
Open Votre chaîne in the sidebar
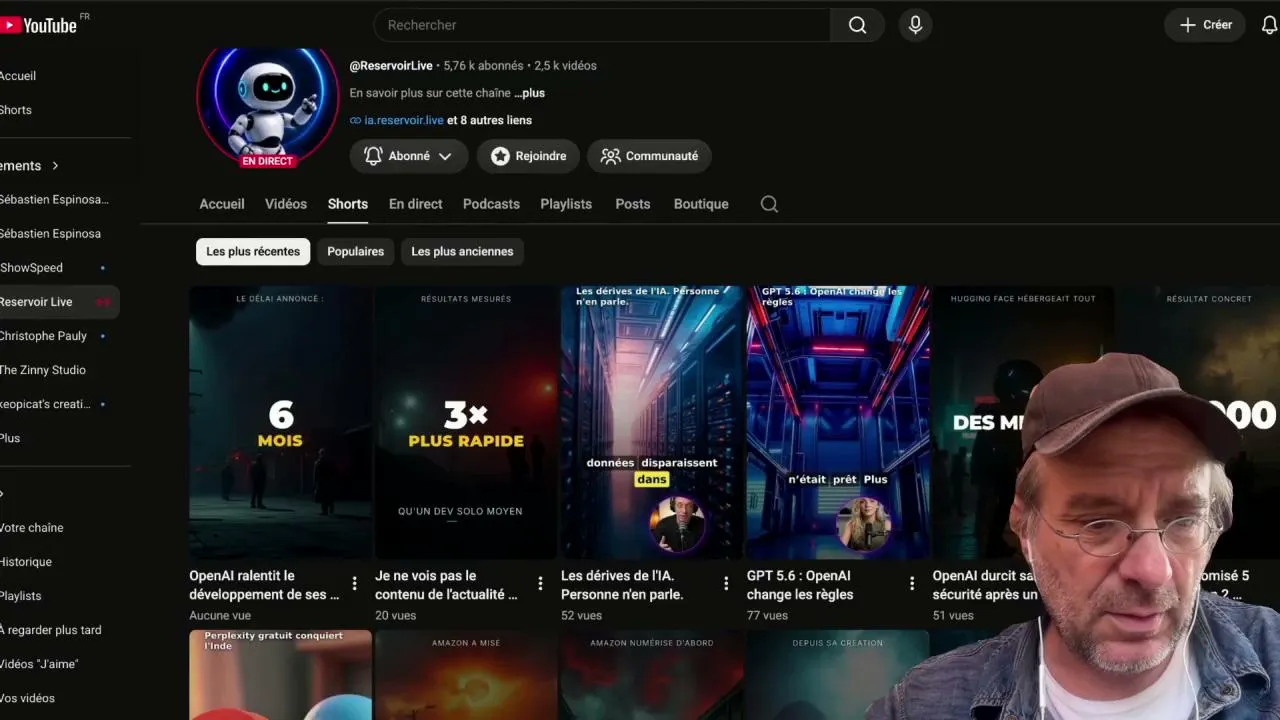coord(31,528)
